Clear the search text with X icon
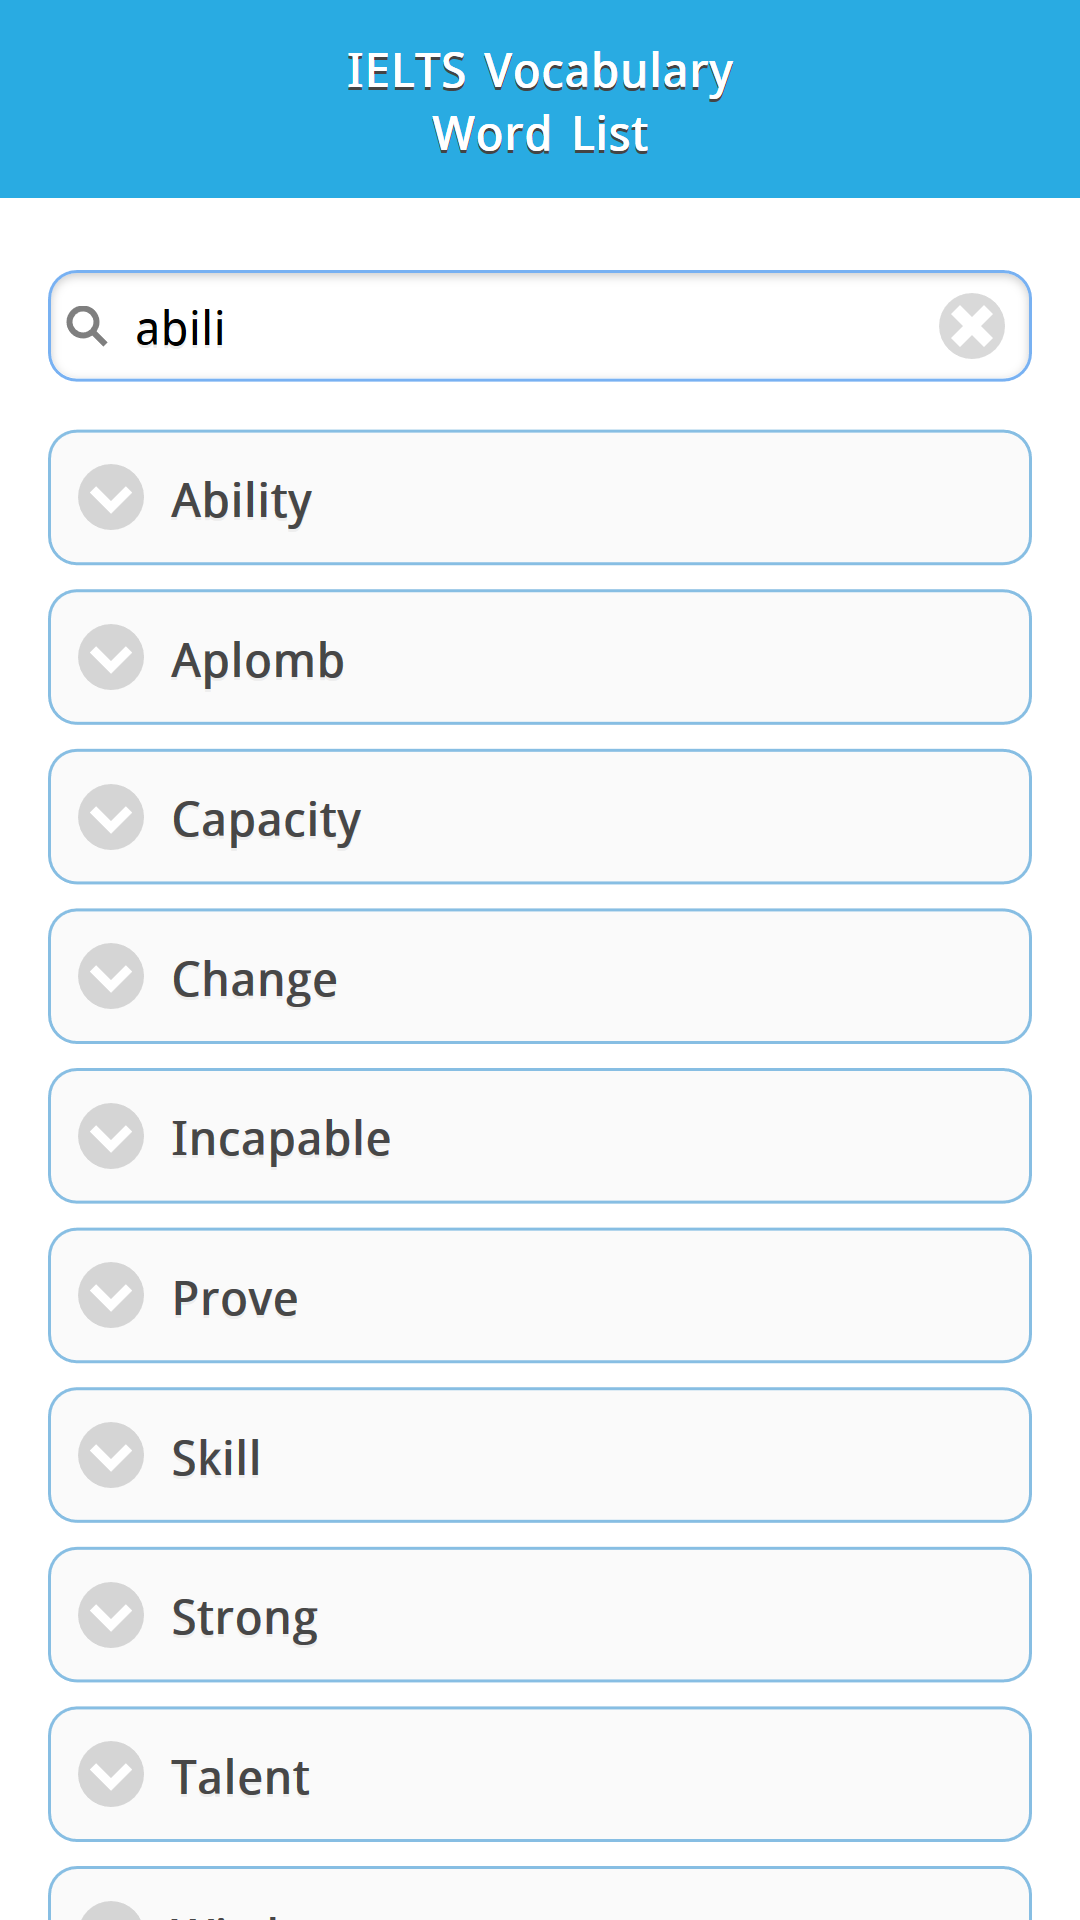The width and height of the screenshot is (1080, 1920). coord(971,326)
